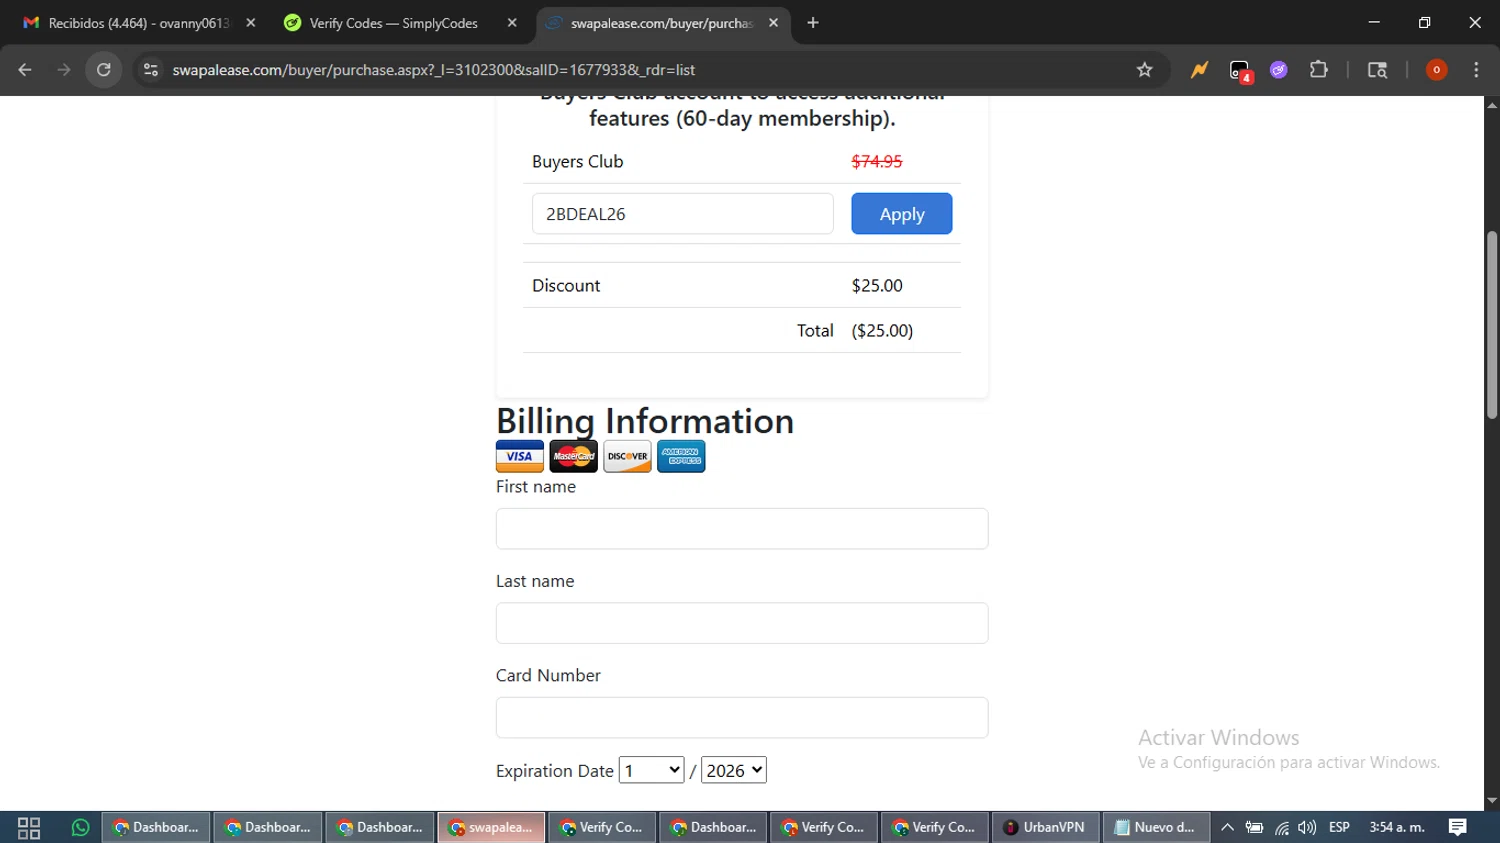Expand the system tray hidden icons chevron
The width and height of the screenshot is (1500, 843).
coord(1227,828)
